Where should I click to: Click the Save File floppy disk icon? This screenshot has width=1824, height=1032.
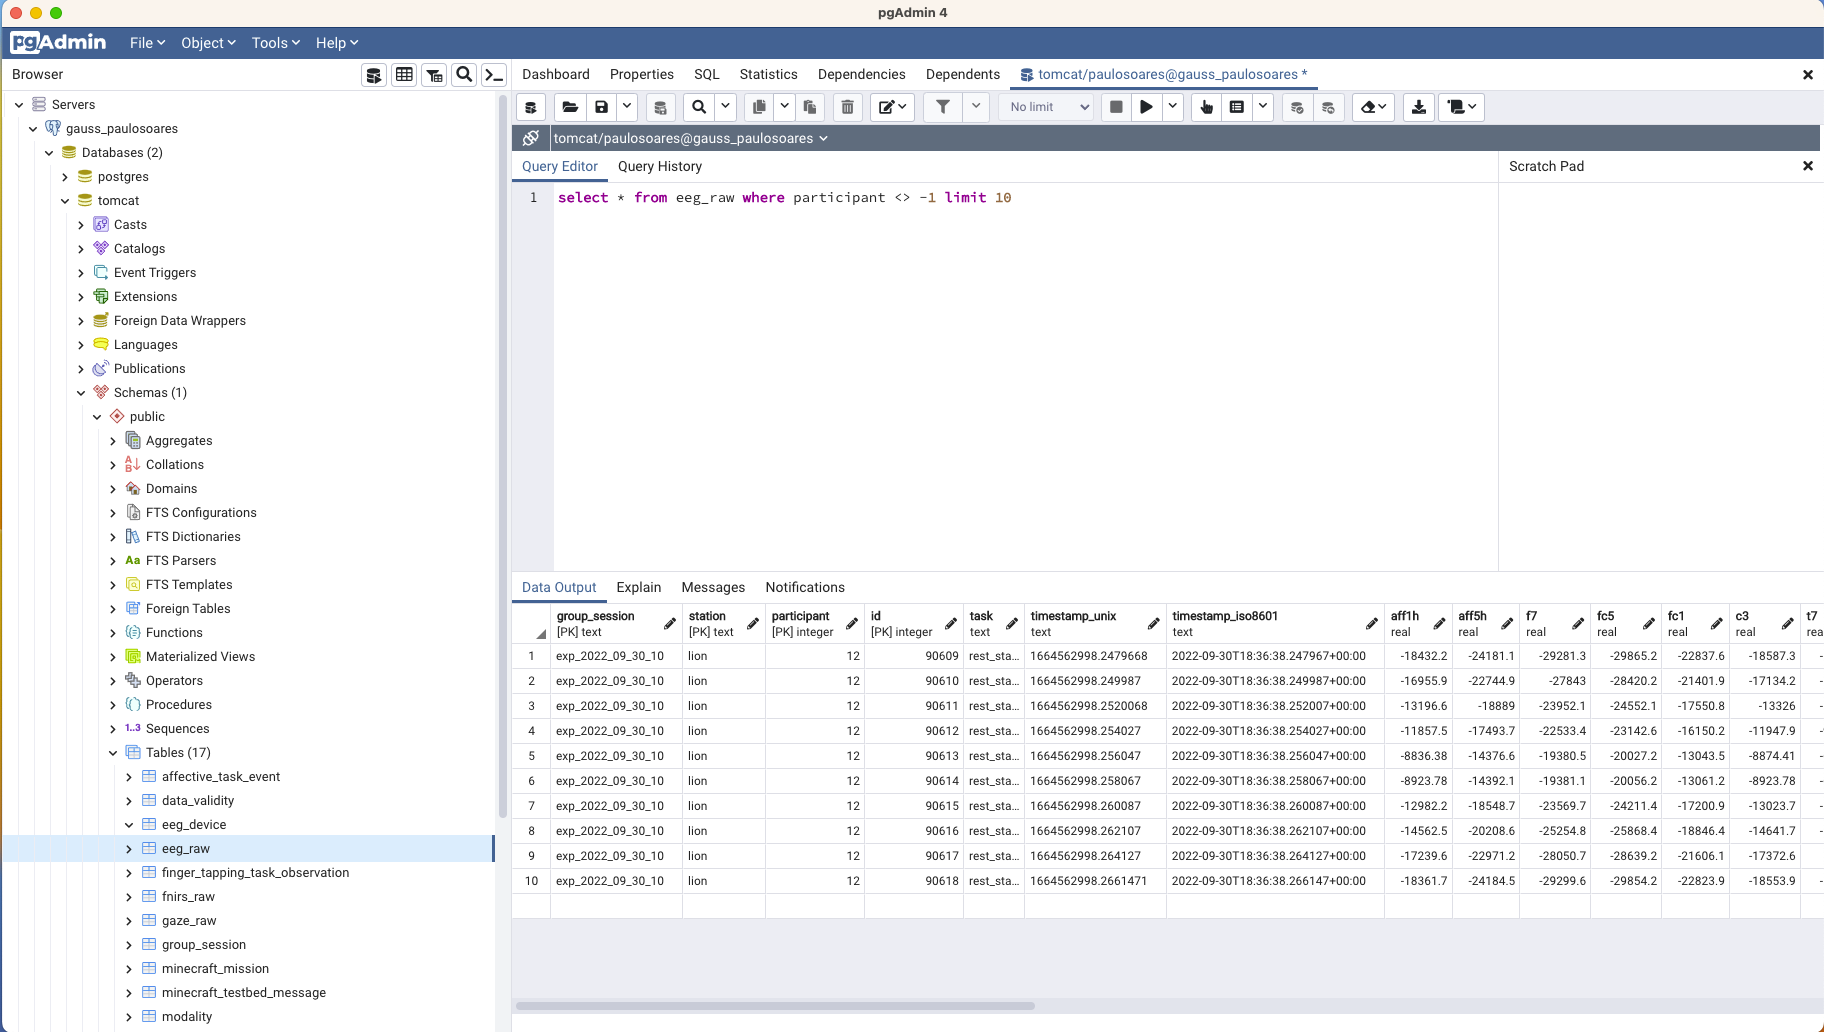point(601,107)
